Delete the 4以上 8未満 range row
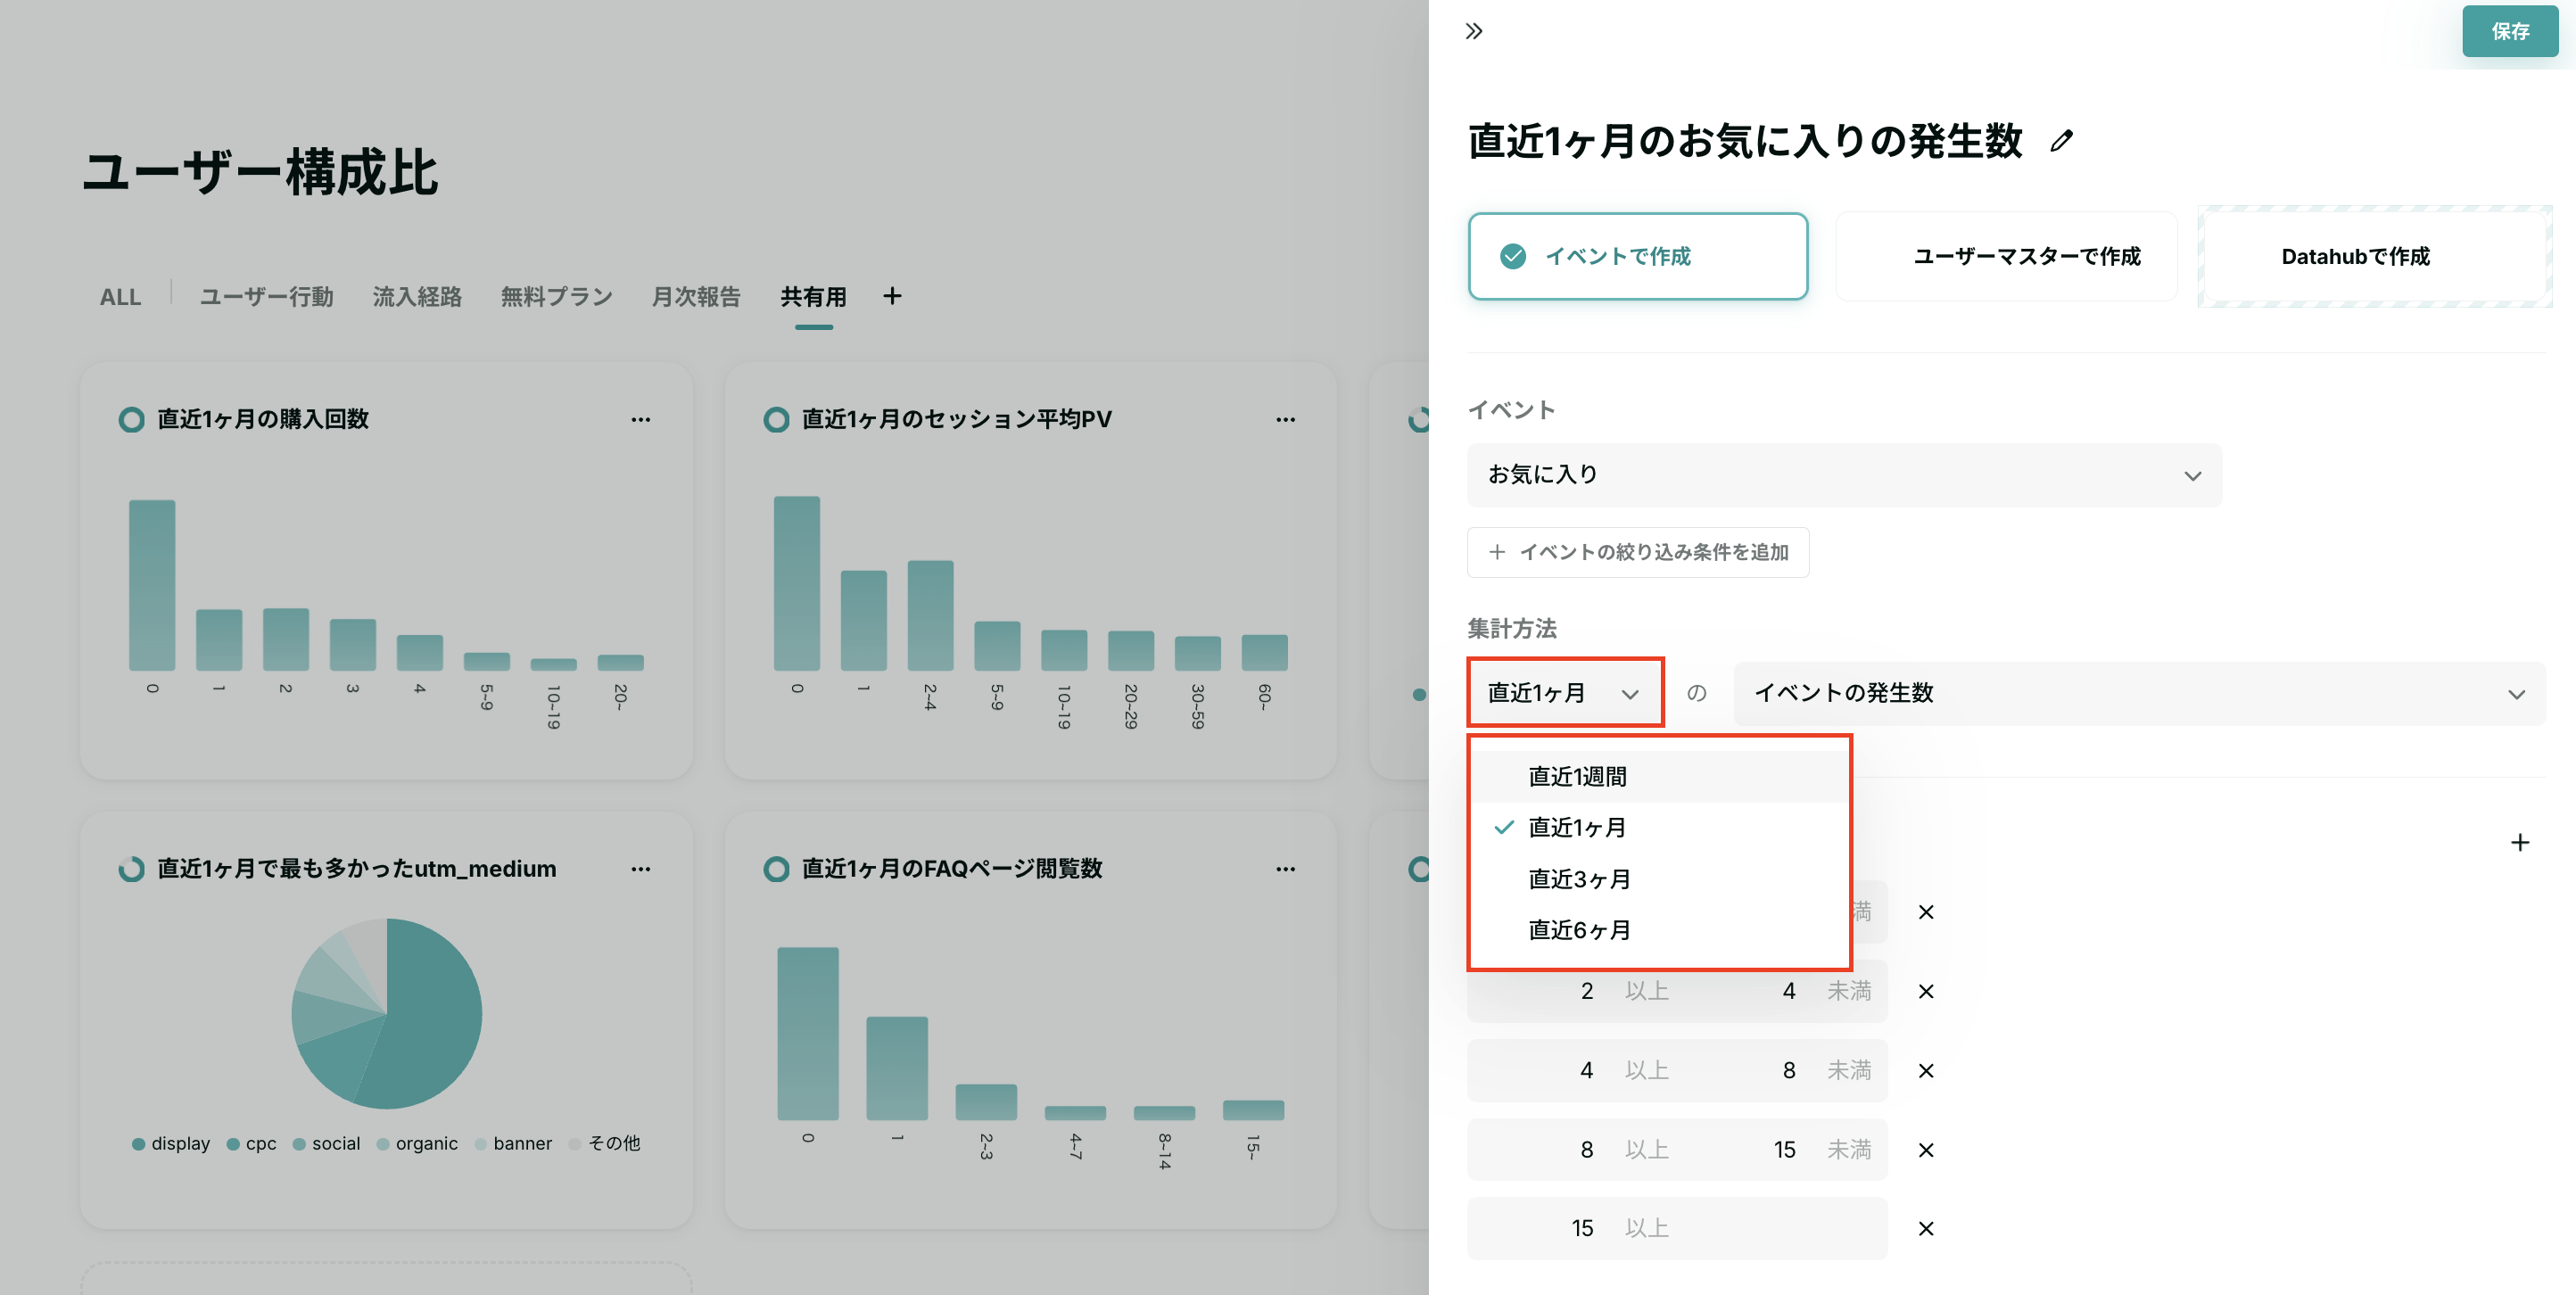The width and height of the screenshot is (2576, 1295). 1925,1070
